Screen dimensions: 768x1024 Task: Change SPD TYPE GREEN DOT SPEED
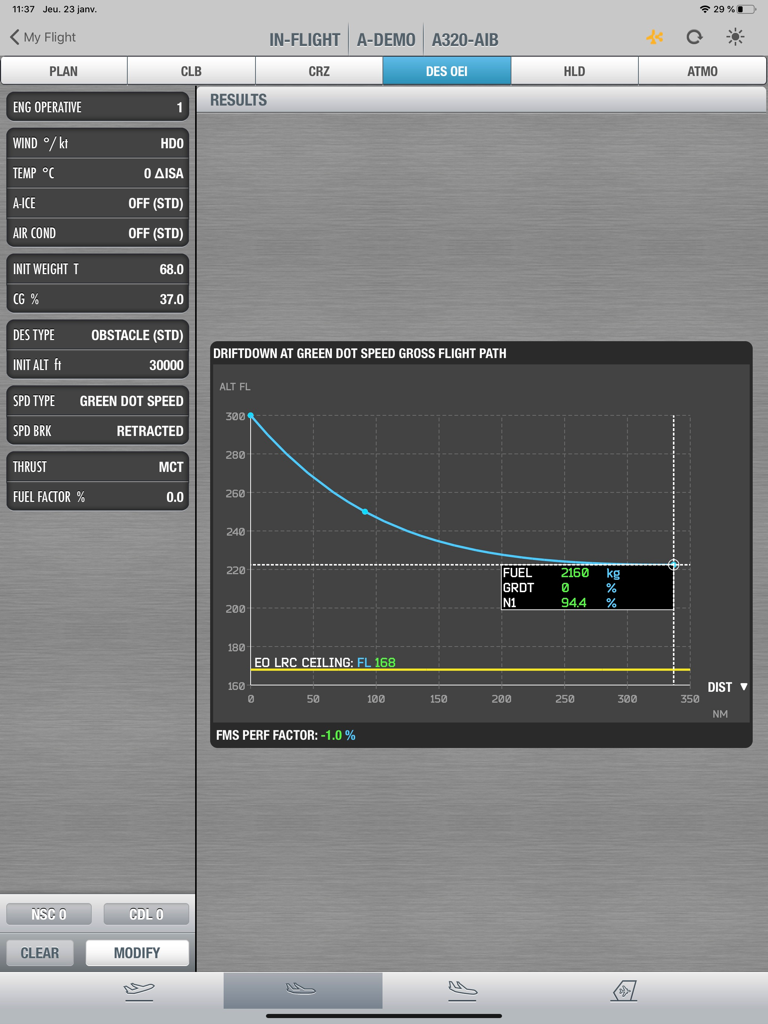click(98, 401)
